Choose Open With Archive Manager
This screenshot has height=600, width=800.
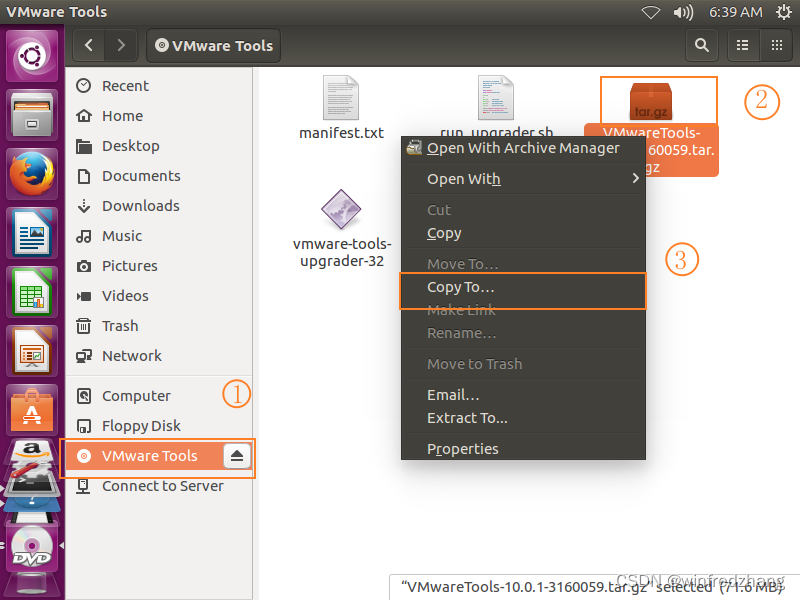[523, 148]
